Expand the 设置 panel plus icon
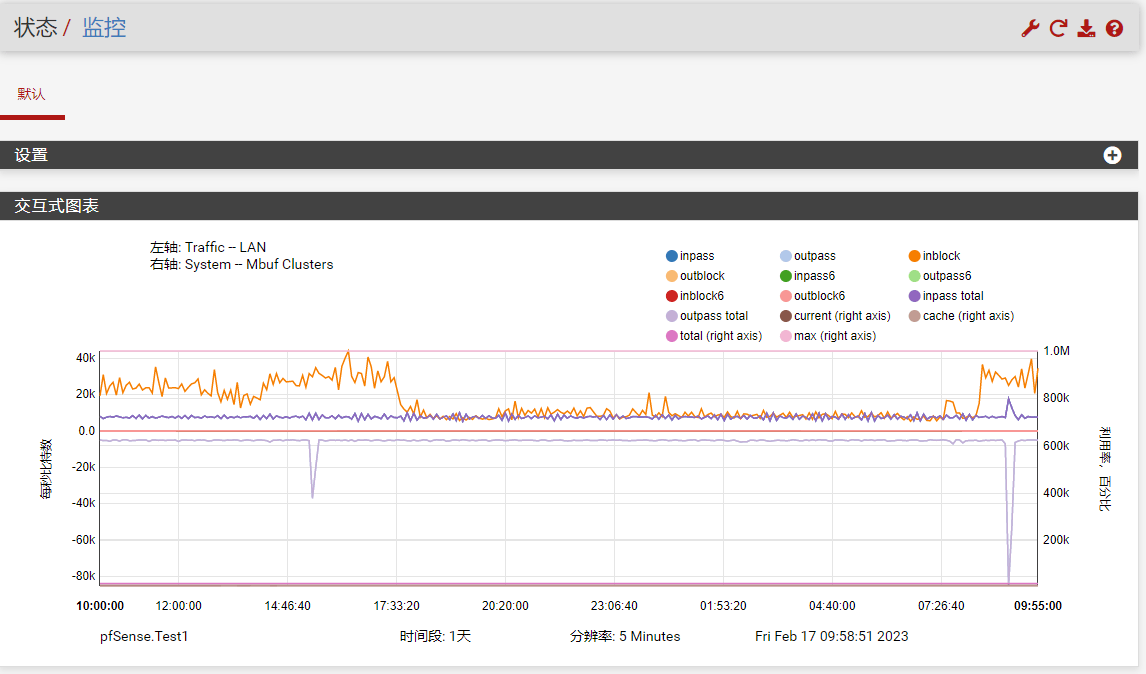 click(x=1112, y=155)
